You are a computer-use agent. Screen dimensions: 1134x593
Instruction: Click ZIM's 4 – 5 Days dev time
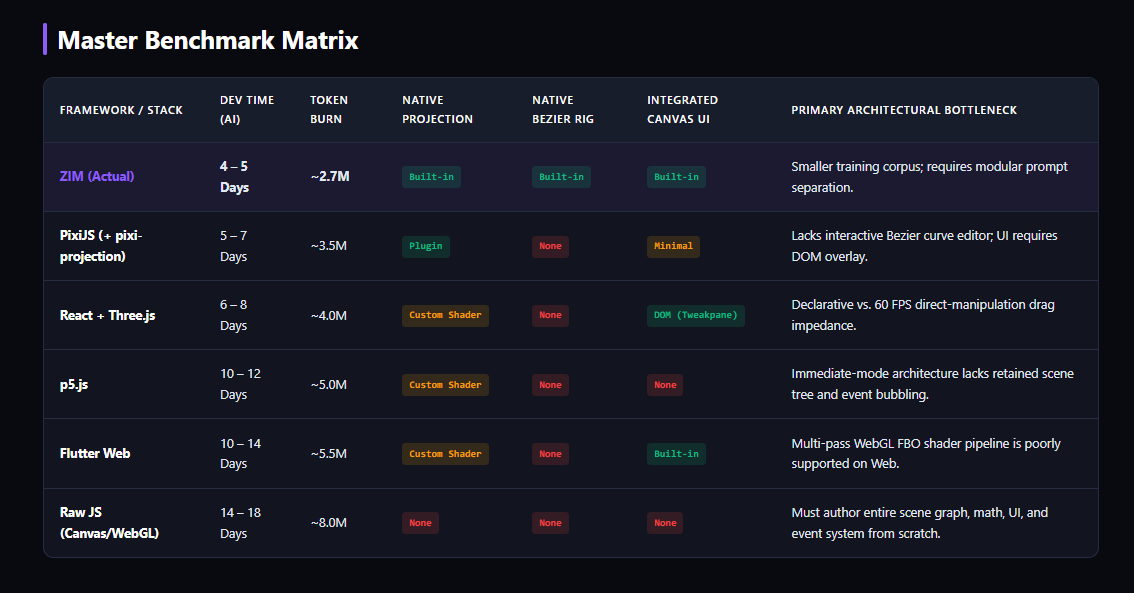point(234,176)
